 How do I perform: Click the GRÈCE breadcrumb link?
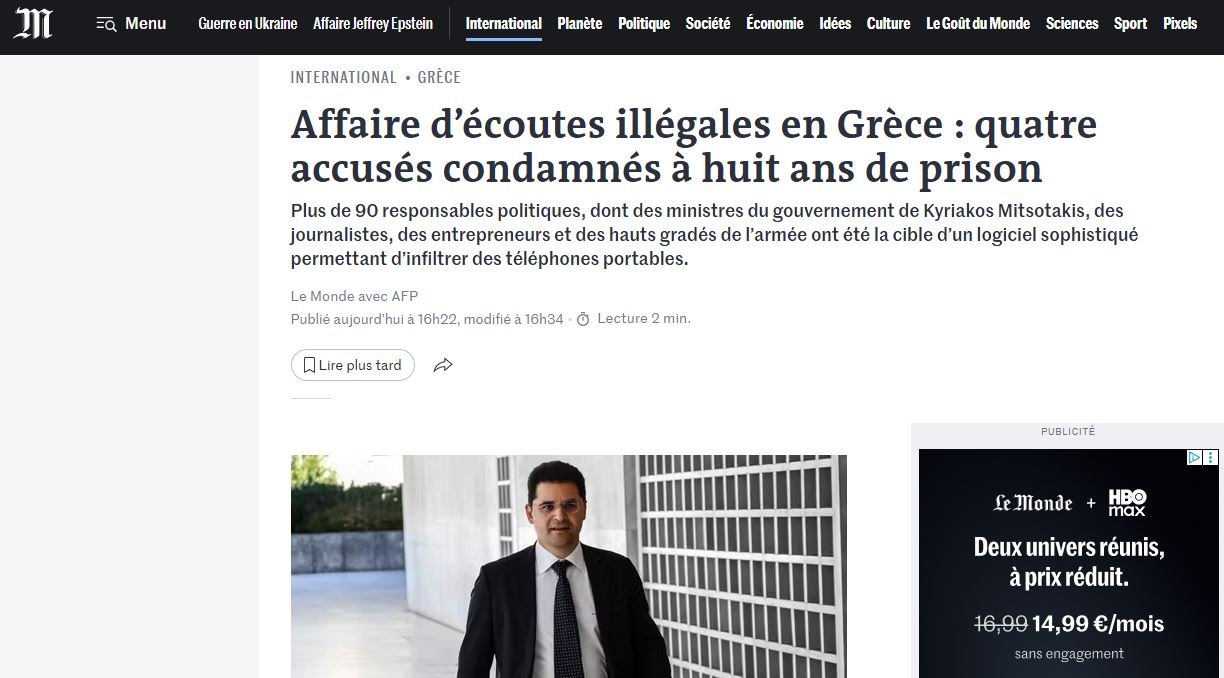439,77
